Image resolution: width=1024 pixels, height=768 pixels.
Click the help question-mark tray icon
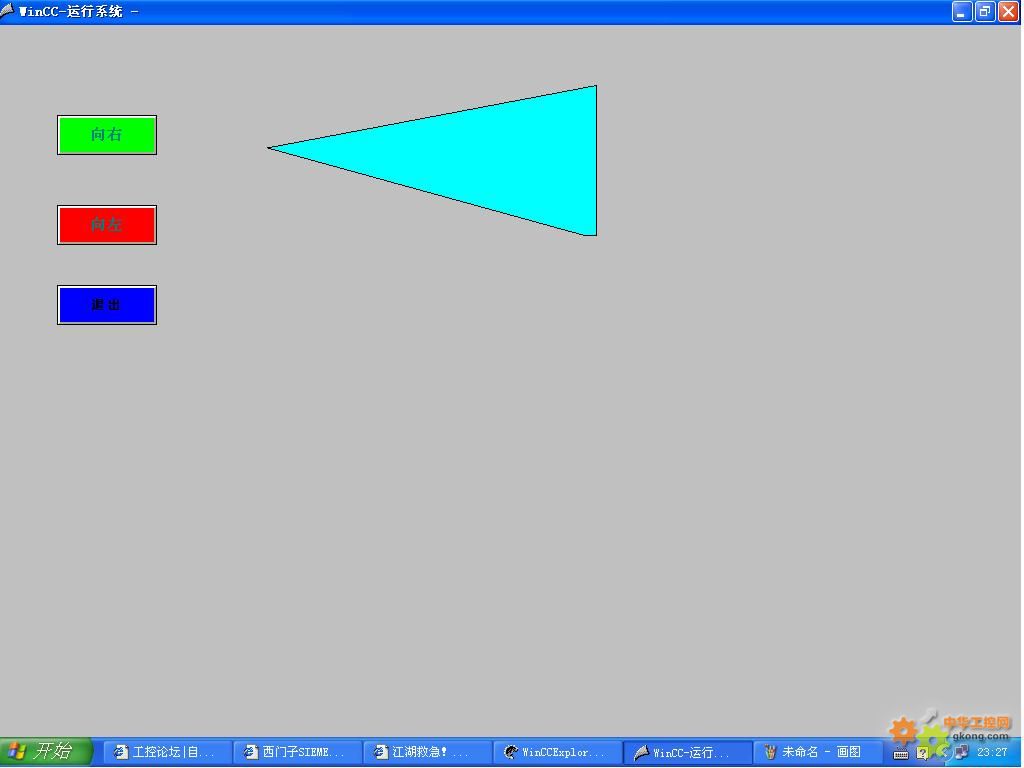coord(922,754)
